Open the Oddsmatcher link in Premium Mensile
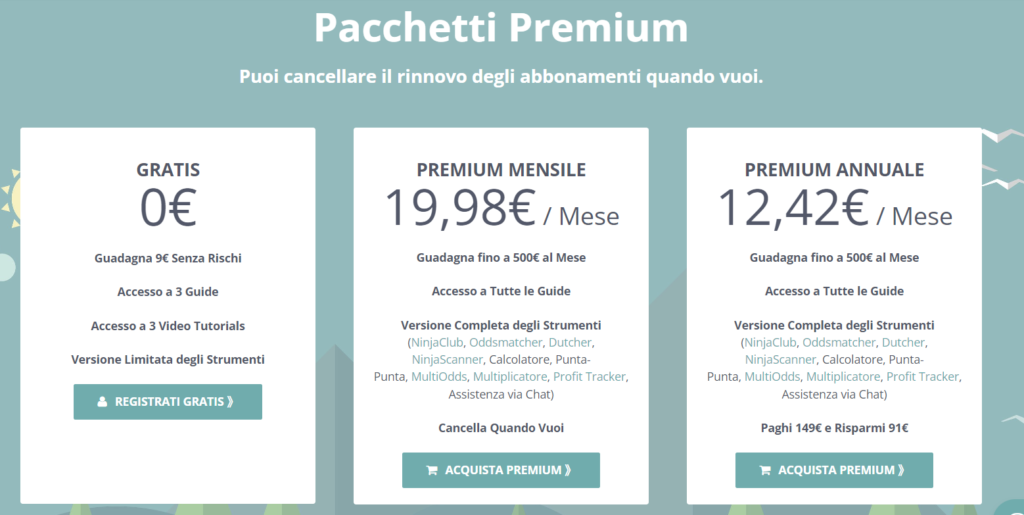Image resolution: width=1024 pixels, height=515 pixels. pos(505,342)
